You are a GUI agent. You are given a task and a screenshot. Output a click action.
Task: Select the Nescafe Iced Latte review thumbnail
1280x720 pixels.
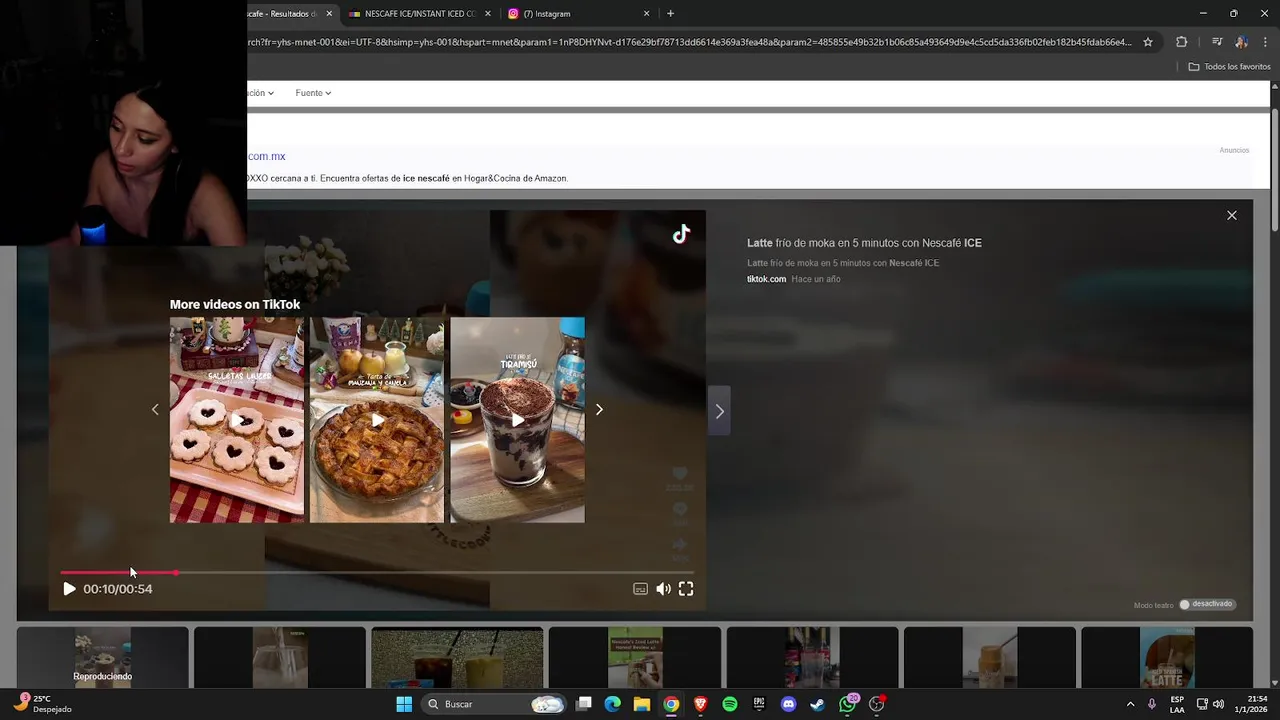click(x=635, y=658)
